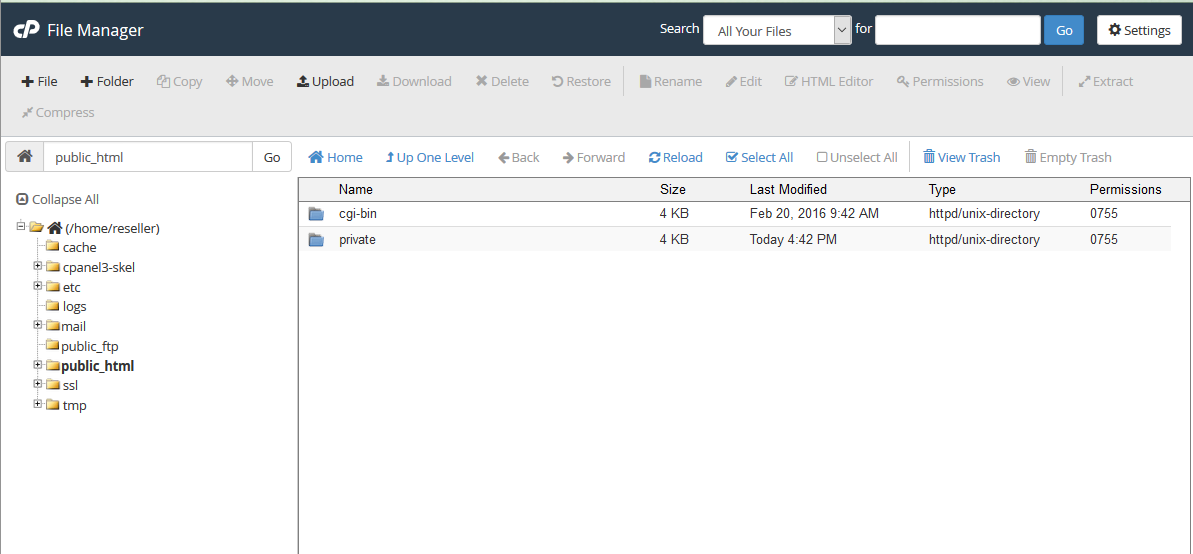Open the All Your Files search dropdown
This screenshot has width=1193, height=554.
[x=776, y=31]
